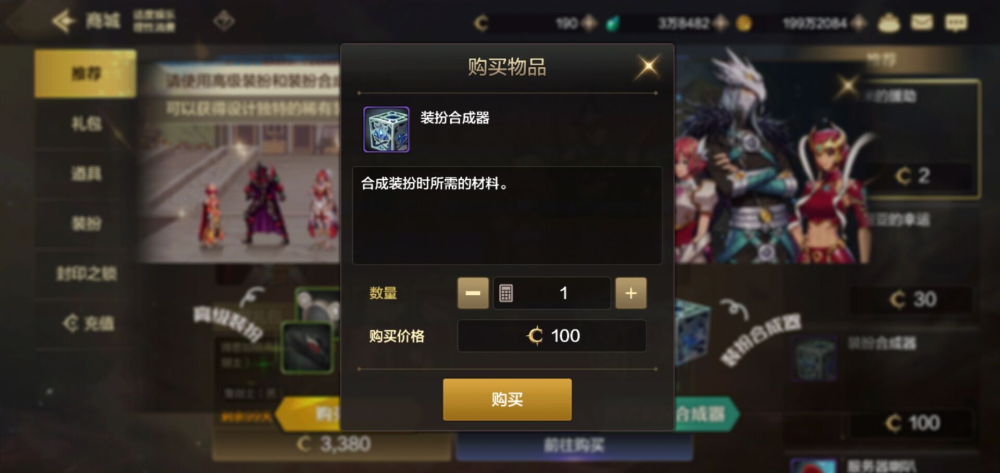Click the 装扮合成器 item icon

tap(386, 129)
